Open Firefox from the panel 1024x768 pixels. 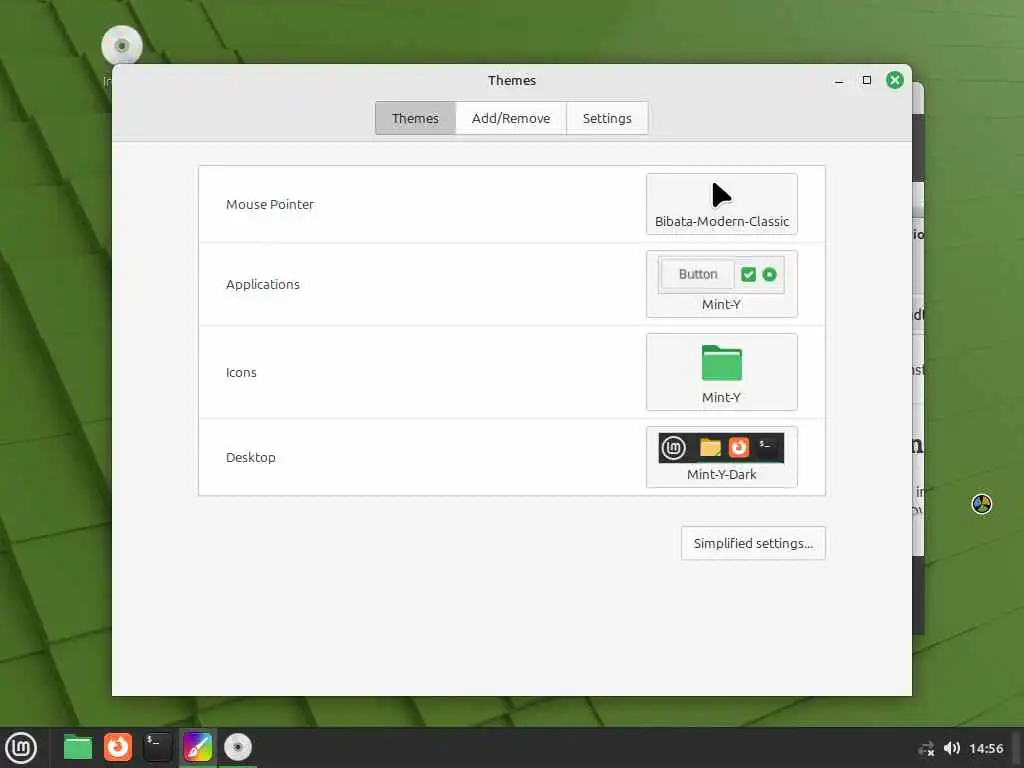(x=118, y=747)
